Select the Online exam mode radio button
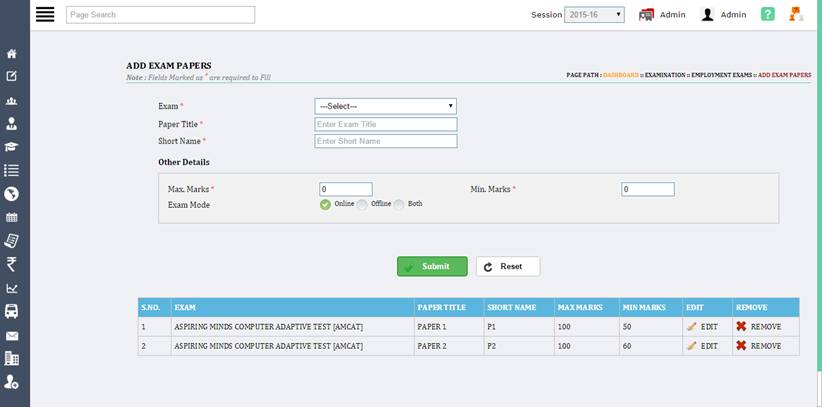Viewport: 822px width, 407px height. pyautogui.click(x=325, y=204)
